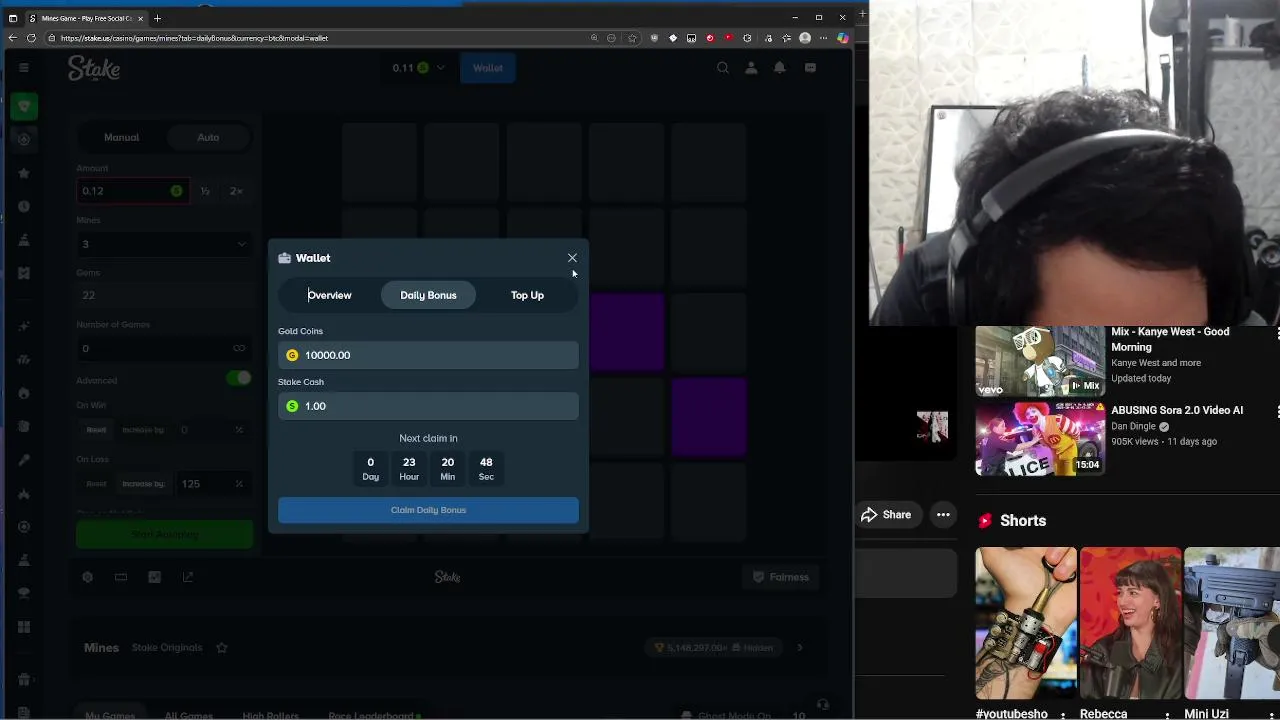Select the Manual betting mode tab
1280x720 pixels.
[122, 137]
